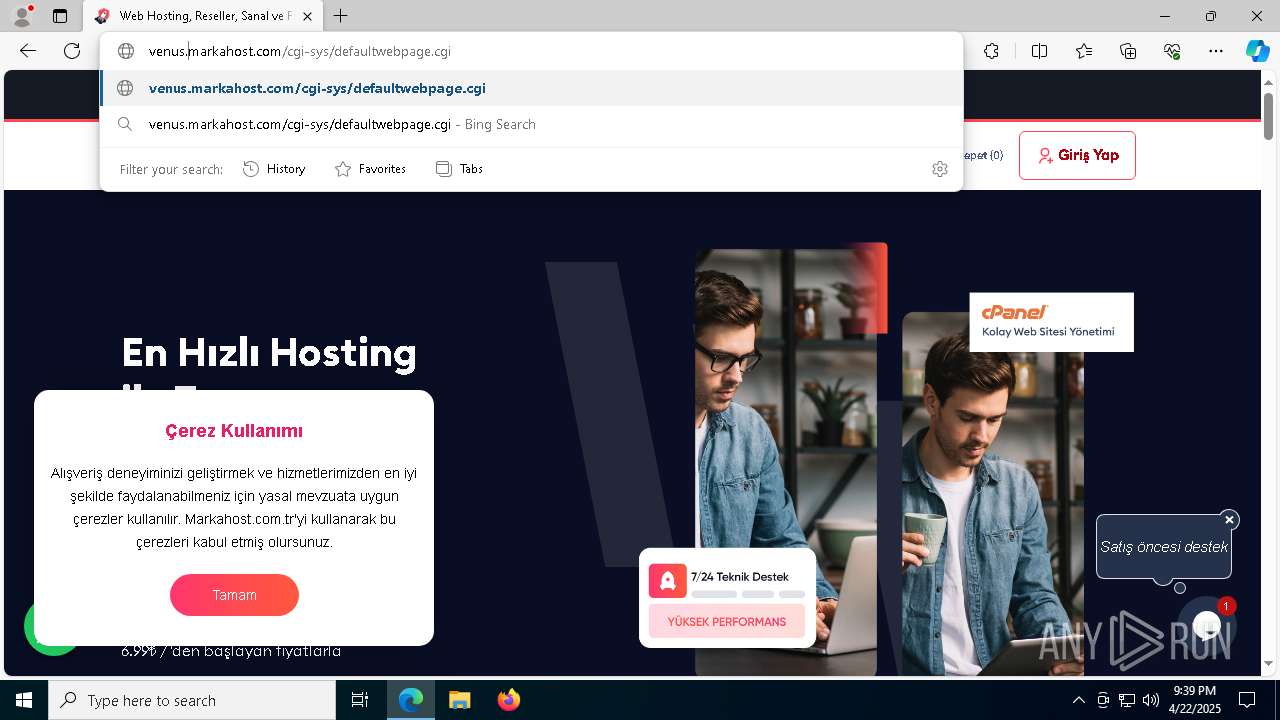This screenshot has width=1280, height=720.
Task: Open the notifications center icon
Action: pos(1247,700)
